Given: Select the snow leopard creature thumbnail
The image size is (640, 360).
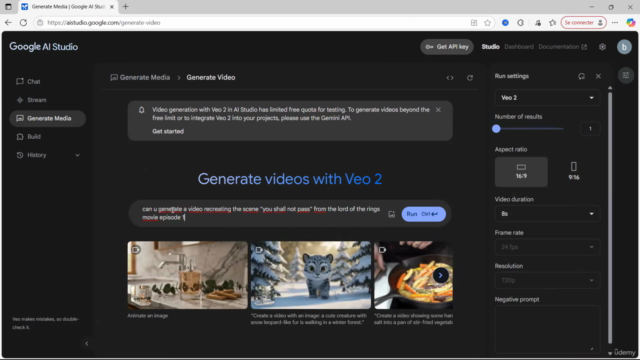Looking at the screenshot, I should 311,275.
